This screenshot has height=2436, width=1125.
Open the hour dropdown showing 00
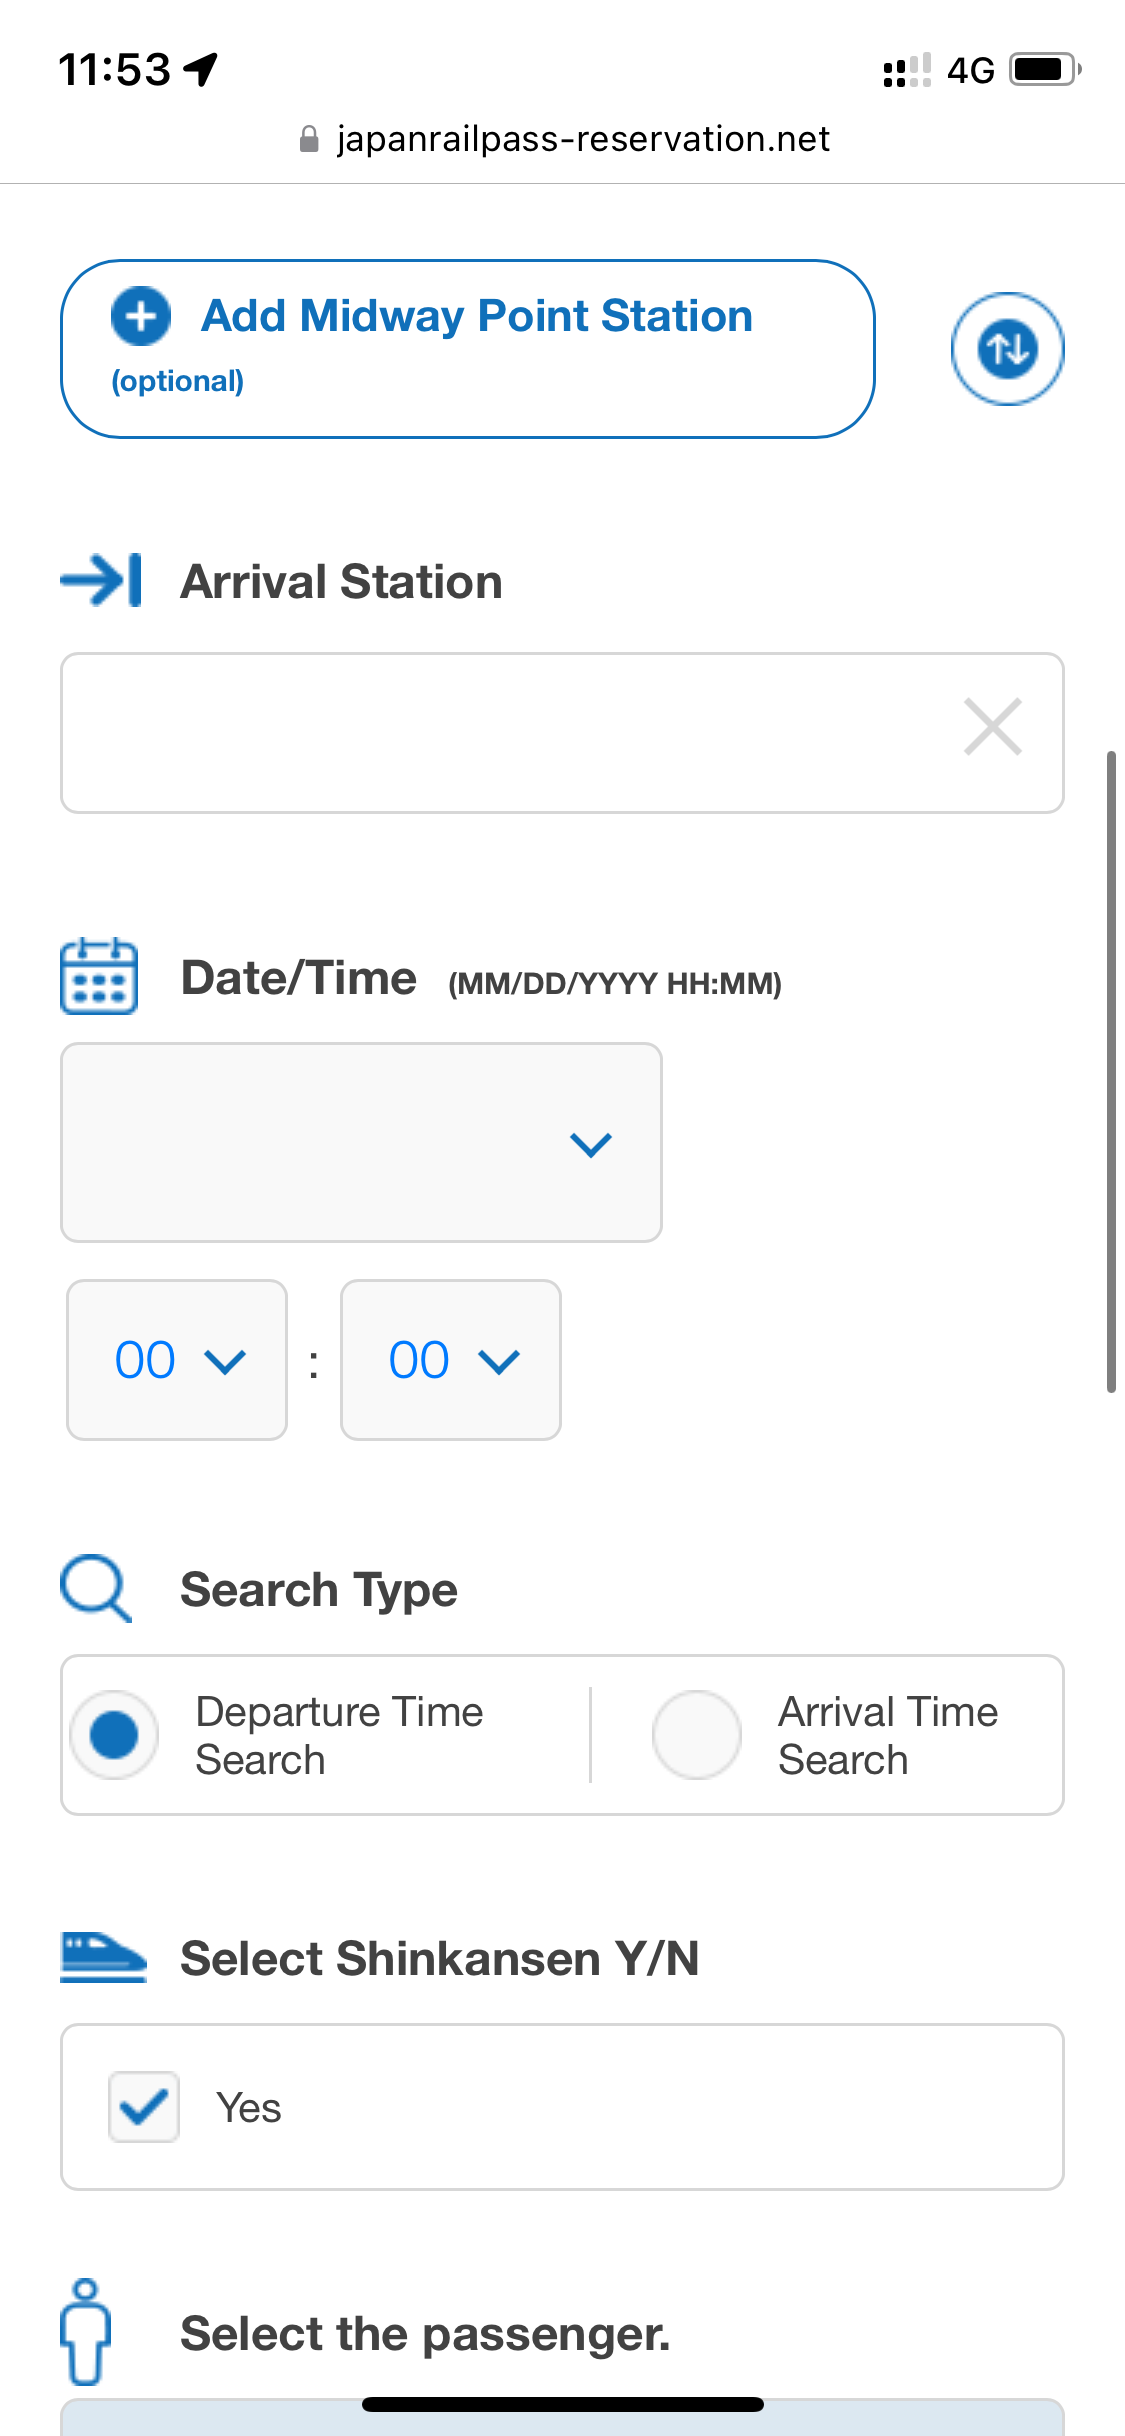[177, 1360]
